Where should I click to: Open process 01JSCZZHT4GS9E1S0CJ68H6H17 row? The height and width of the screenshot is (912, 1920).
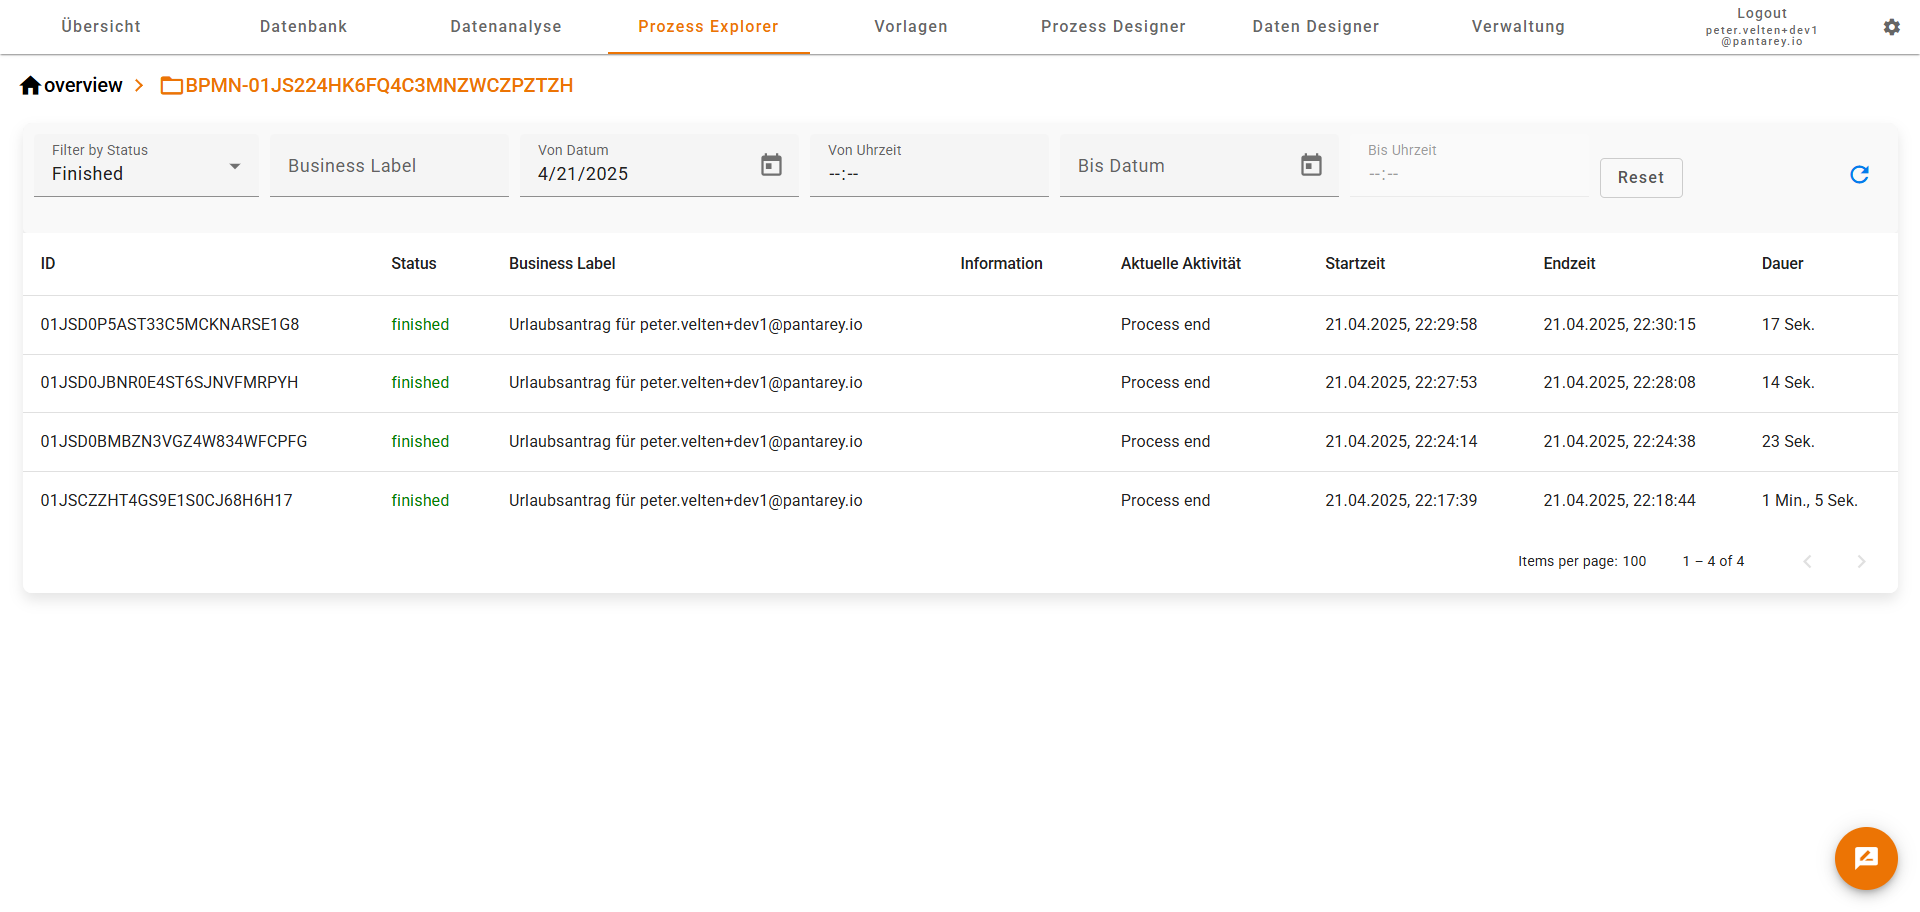click(x=166, y=501)
